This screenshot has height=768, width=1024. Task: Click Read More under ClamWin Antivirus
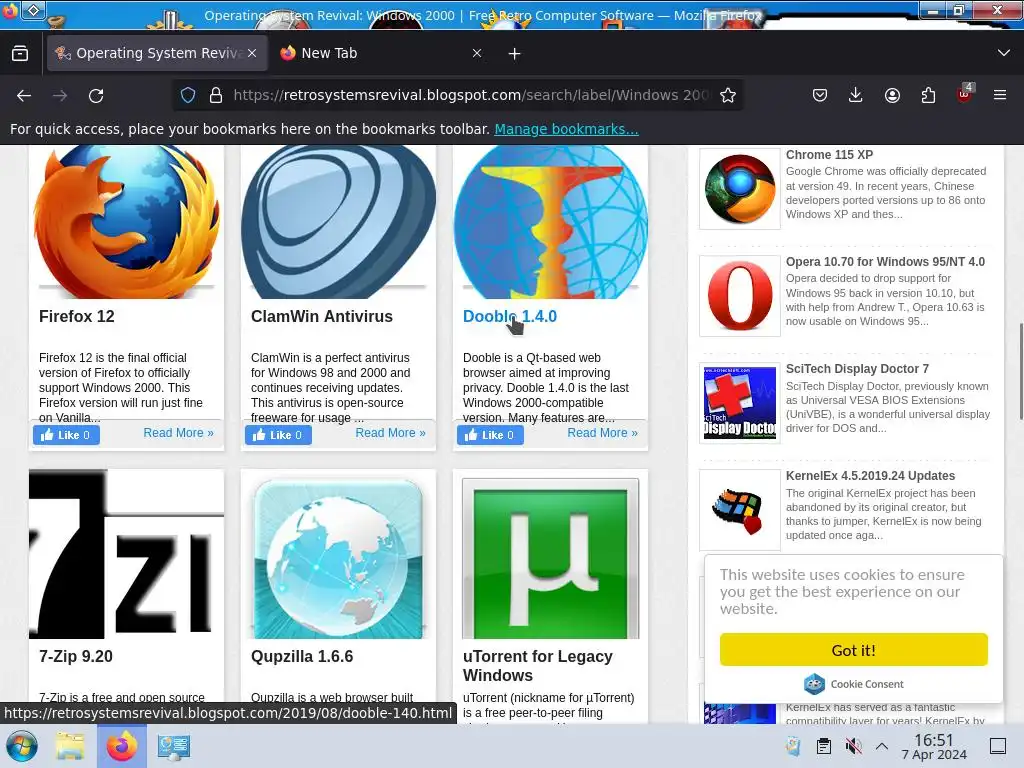391,433
